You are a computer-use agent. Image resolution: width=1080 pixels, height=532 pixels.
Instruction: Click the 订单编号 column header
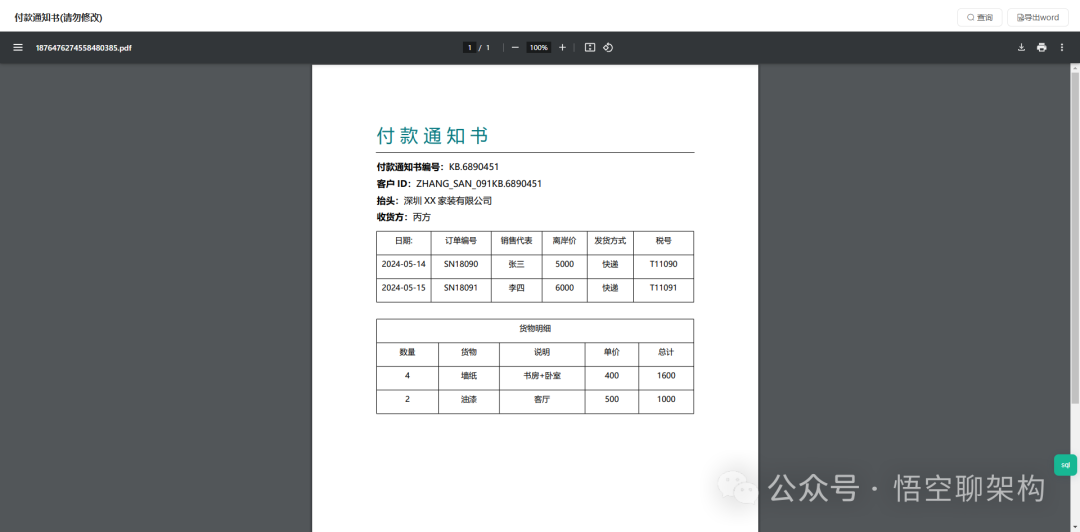(x=461, y=241)
